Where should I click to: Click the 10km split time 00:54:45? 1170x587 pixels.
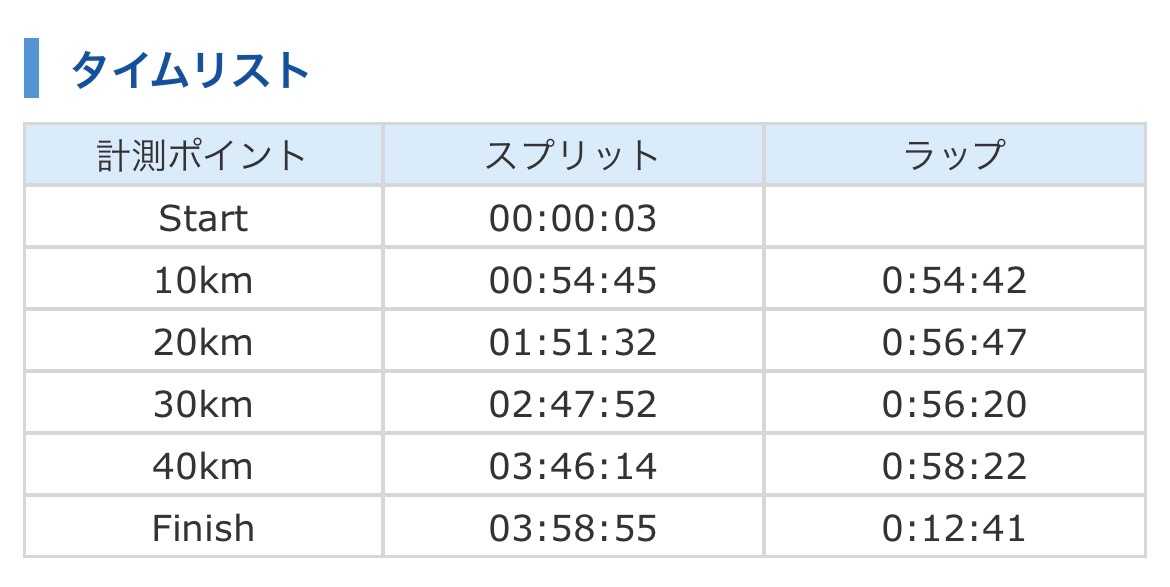(x=573, y=281)
